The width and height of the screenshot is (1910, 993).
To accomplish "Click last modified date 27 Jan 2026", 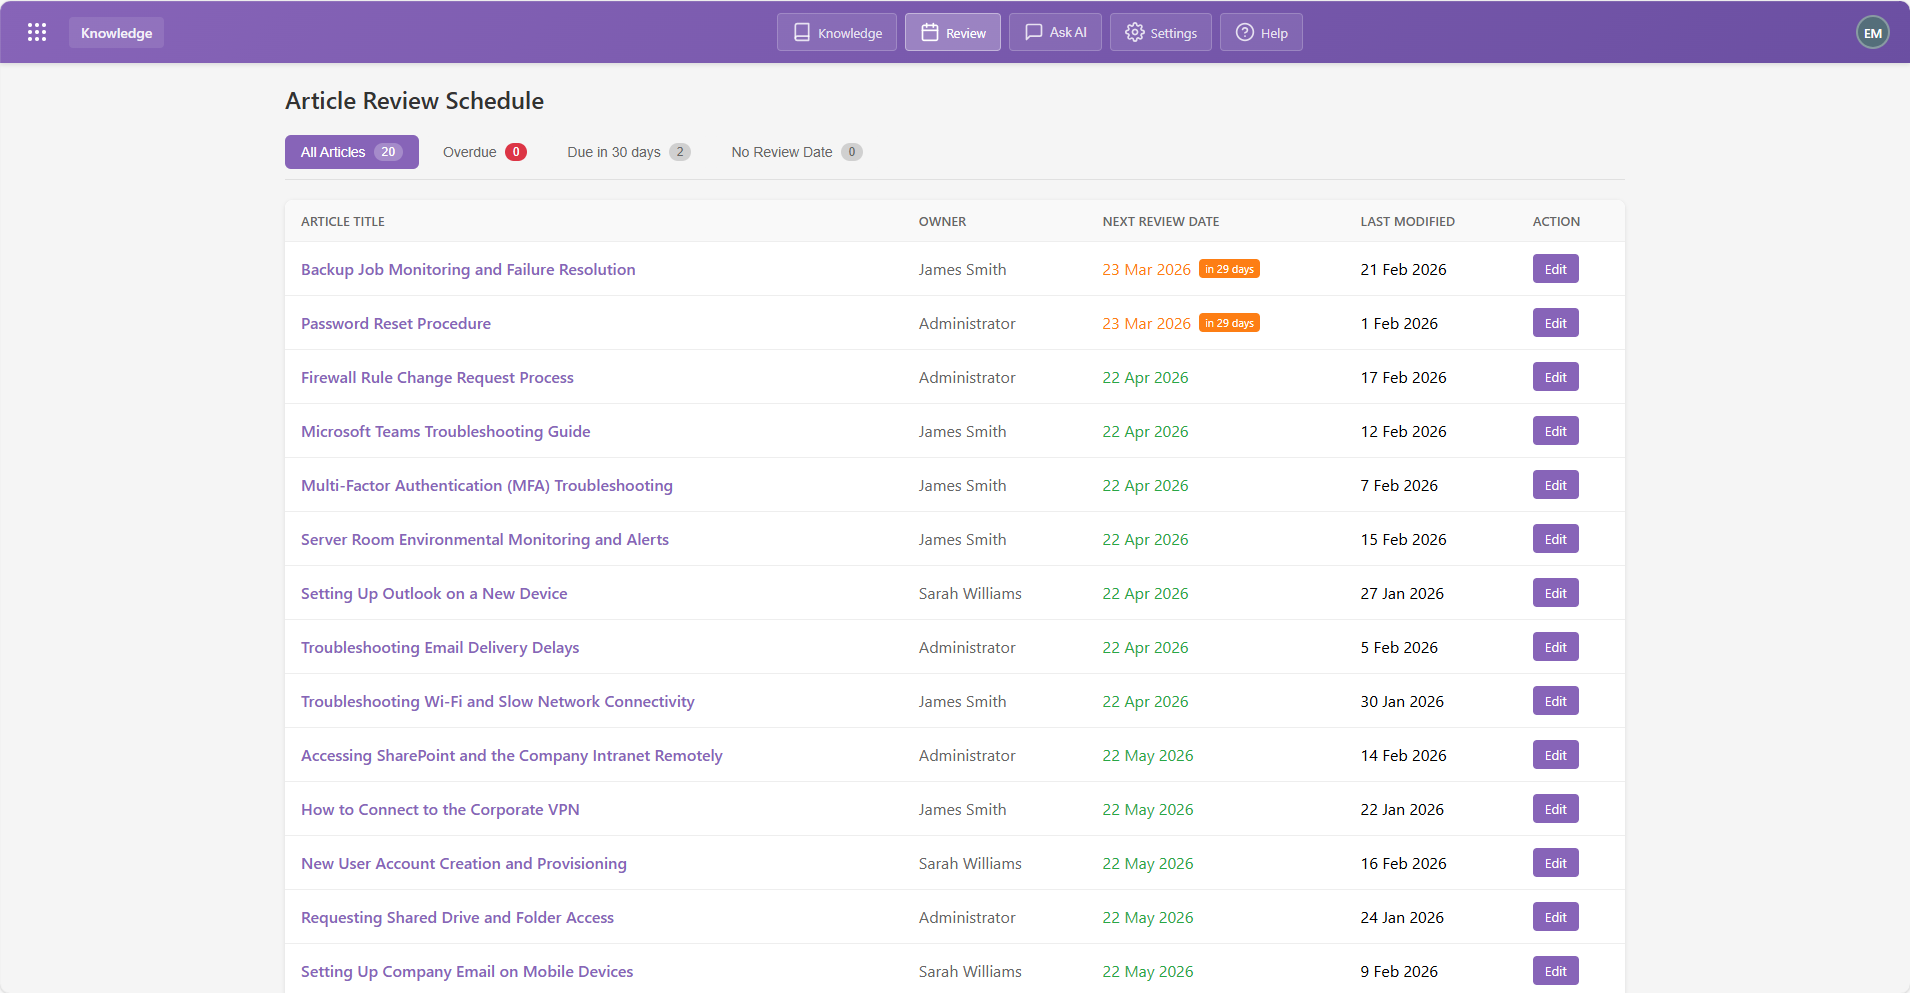I will tap(1402, 593).
